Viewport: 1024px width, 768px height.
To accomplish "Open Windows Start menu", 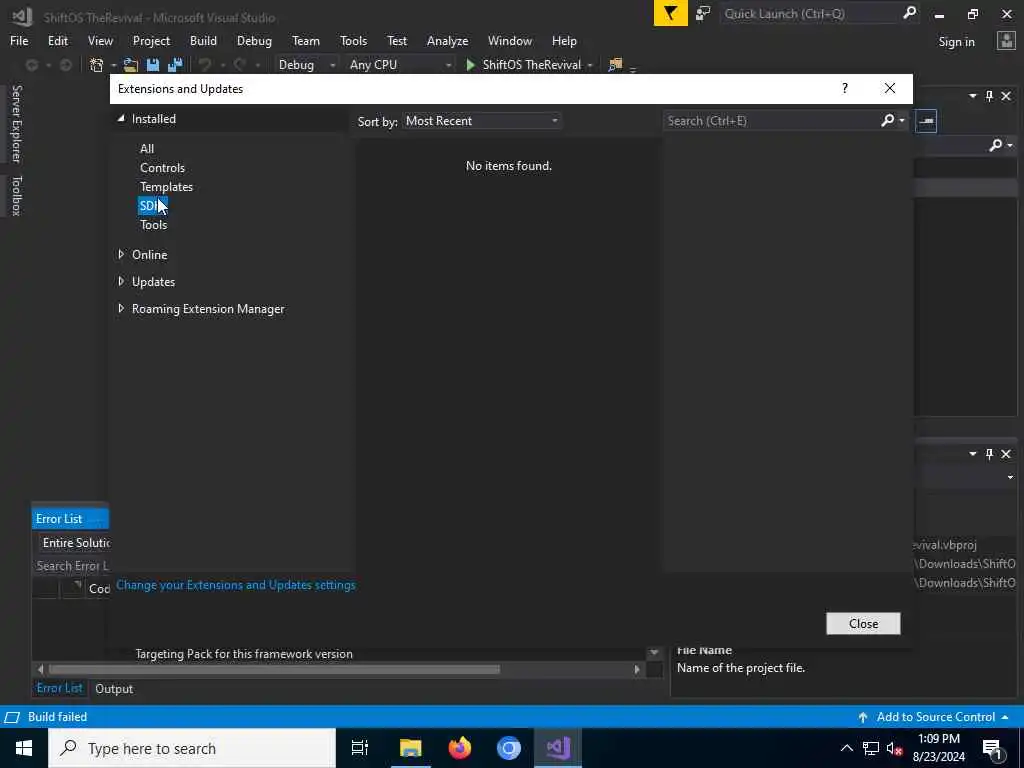I will (x=24, y=748).
